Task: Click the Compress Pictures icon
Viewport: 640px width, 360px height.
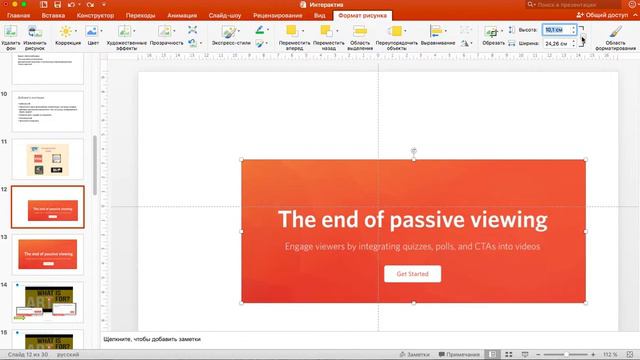Action: 193,29
